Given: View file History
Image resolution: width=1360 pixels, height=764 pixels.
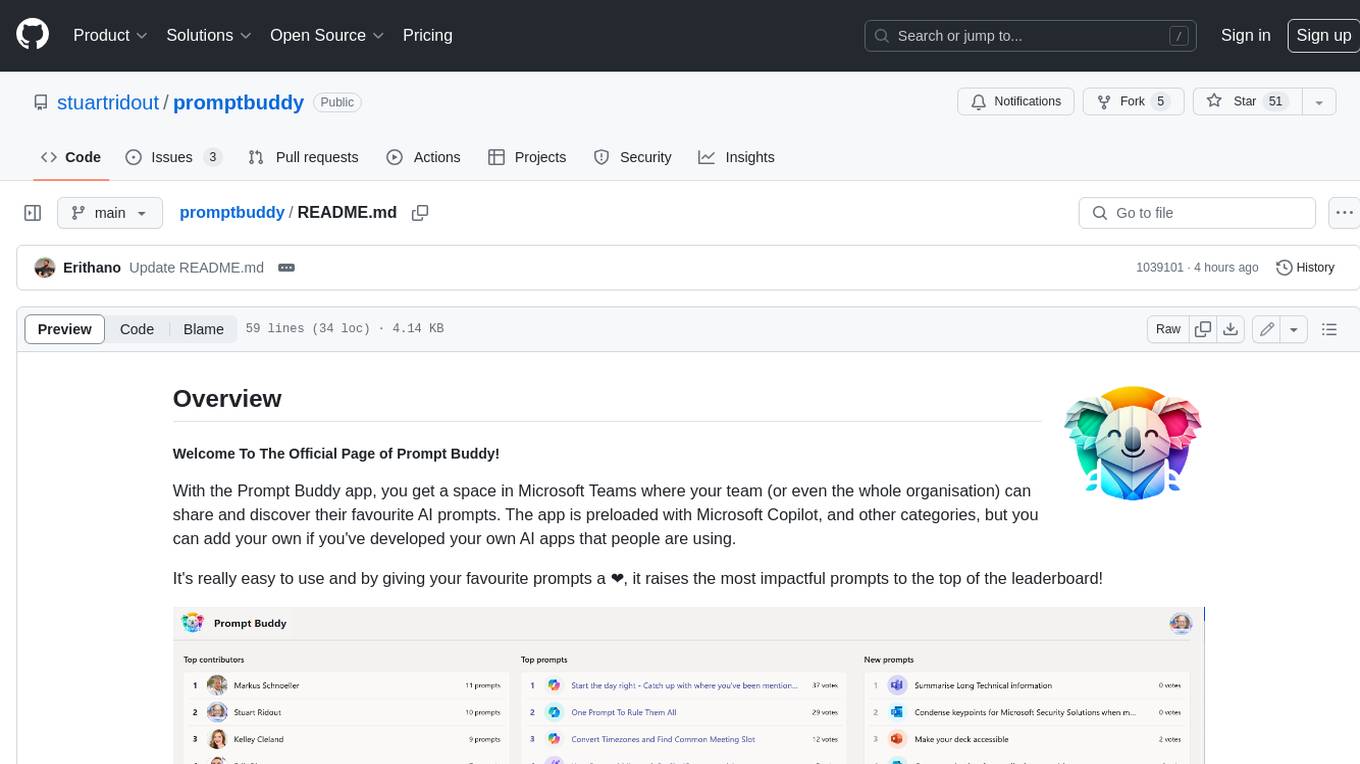Looking at the screenshot, I should pyautogui.click(x=1305, y=268).
